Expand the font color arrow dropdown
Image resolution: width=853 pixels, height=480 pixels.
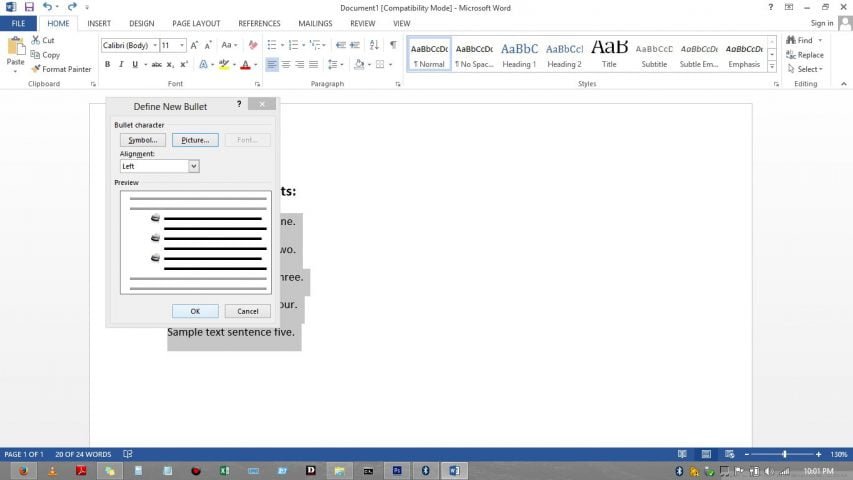256,65
